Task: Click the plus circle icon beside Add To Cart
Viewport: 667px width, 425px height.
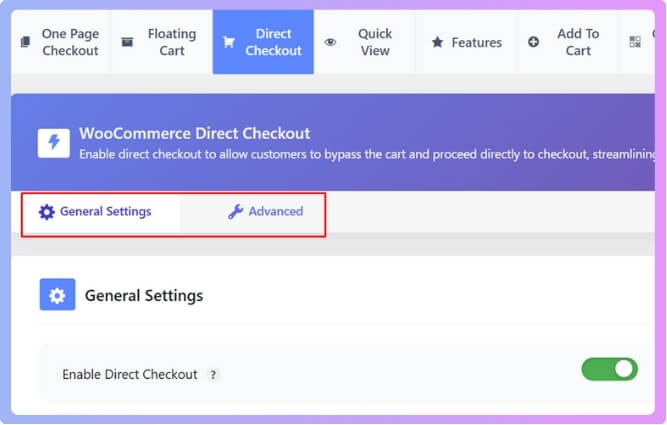Action: tap(533, 42)
